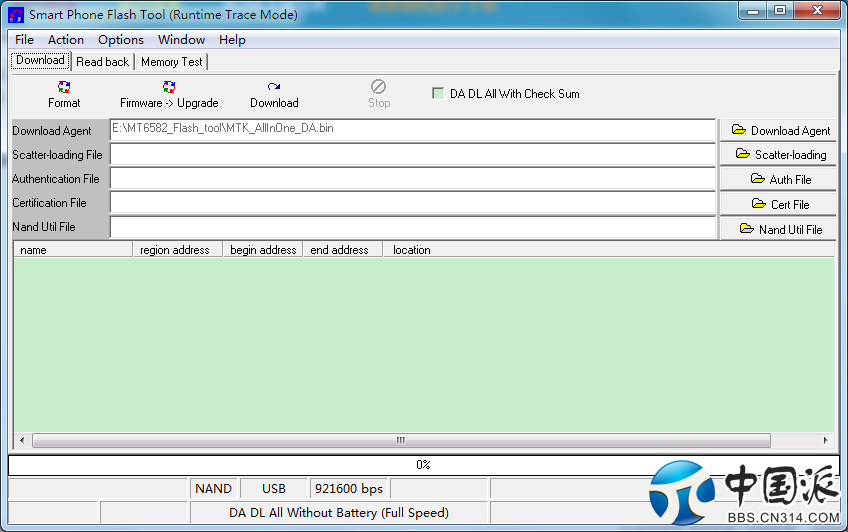
Task: Click the NAND status bar cell
Action: pos(214,489)
